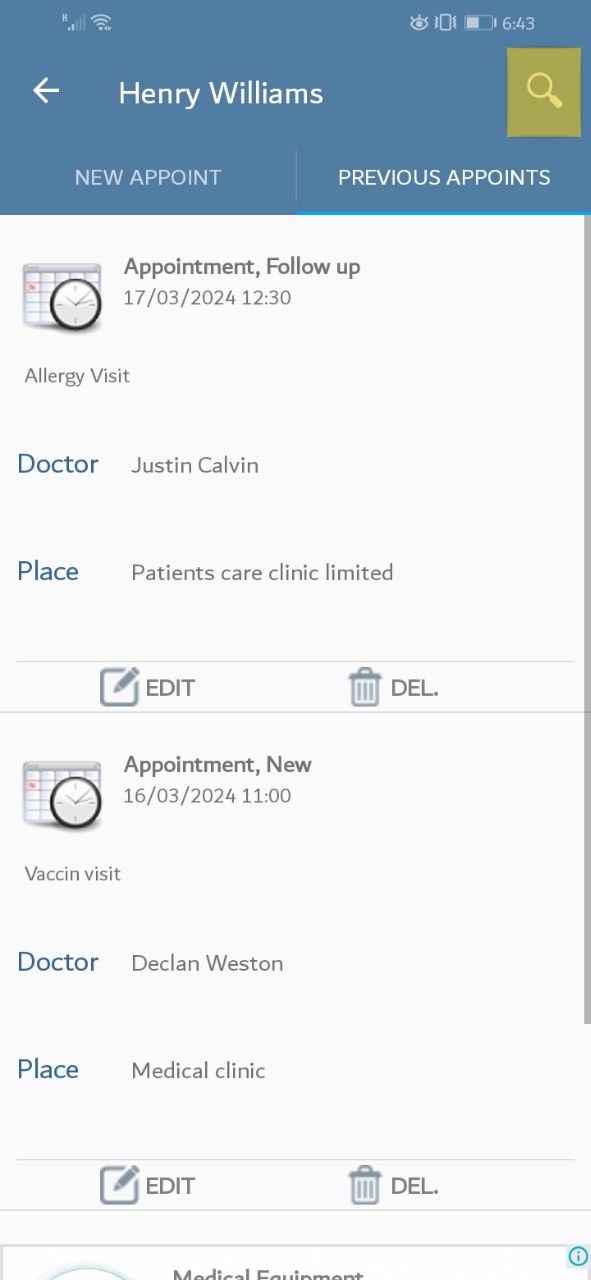Image resolution: width=591 pixels, height=1280 pixels.
Task: Tap the Medical clinic place text
Action: point(198,1071)
